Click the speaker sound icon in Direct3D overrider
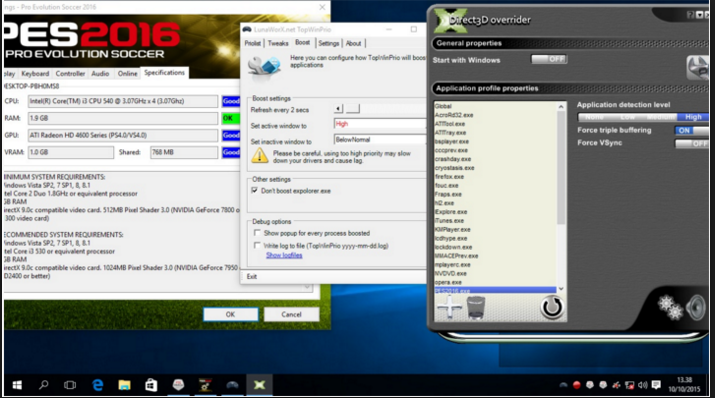The image size is (715, 398). coord(696,307)
